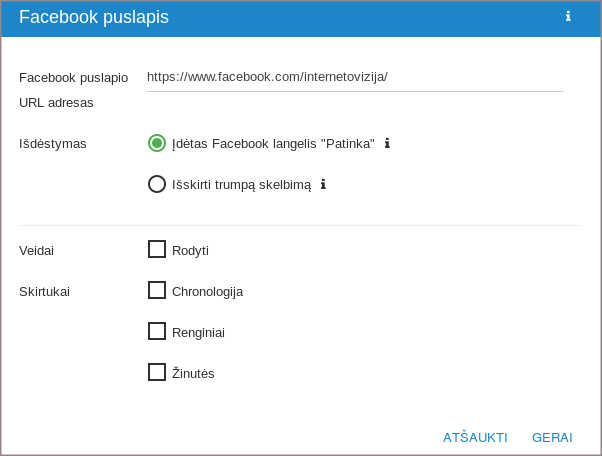Check the Renginiai checkbox
Image resolution: width=602 pixels, height=456 pixels.
[157, 331]
